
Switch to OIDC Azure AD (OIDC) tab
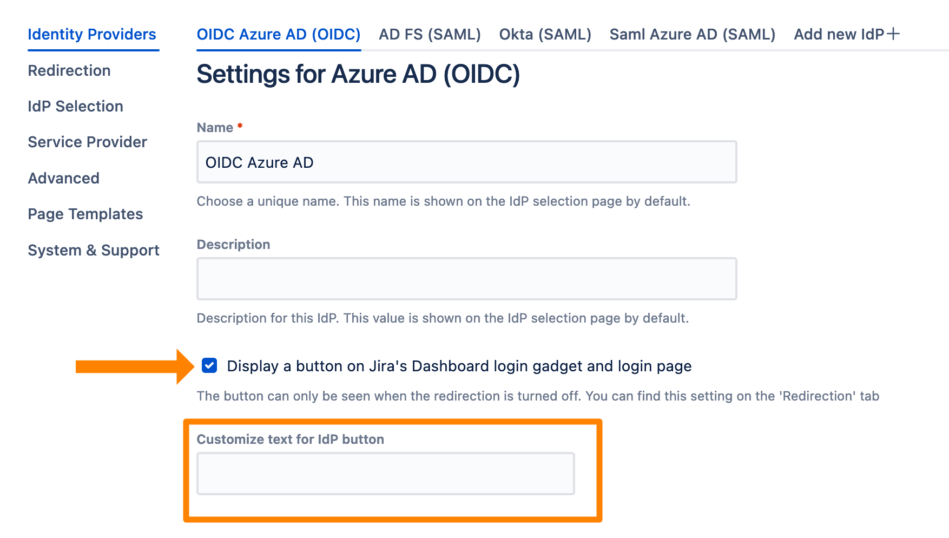[278, 34]
